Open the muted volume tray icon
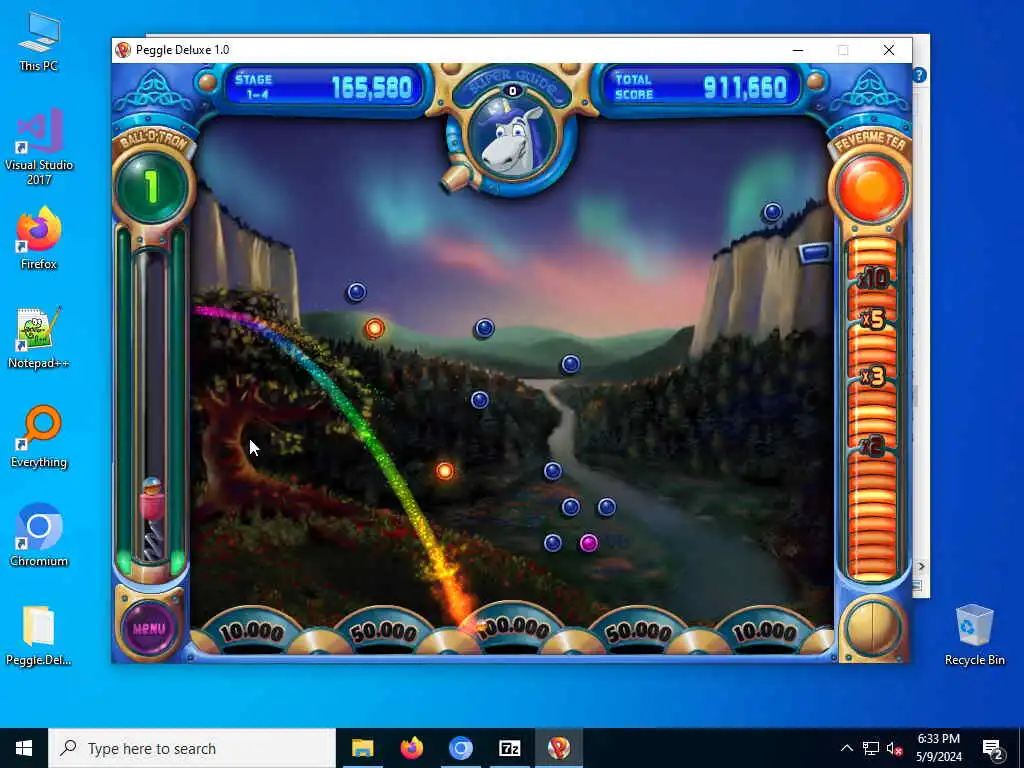 [895, 748]
